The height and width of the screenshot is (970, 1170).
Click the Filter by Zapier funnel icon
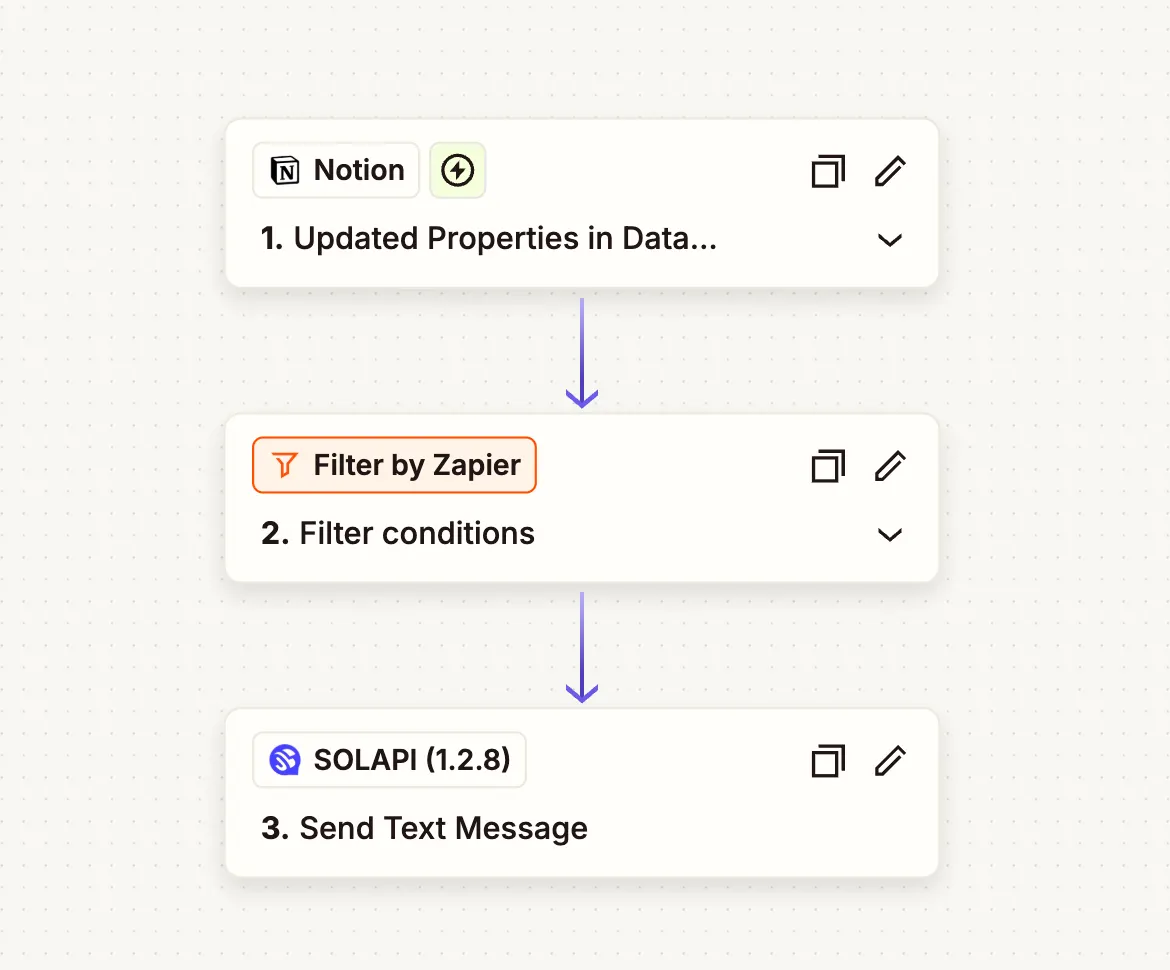click(286, 465)
